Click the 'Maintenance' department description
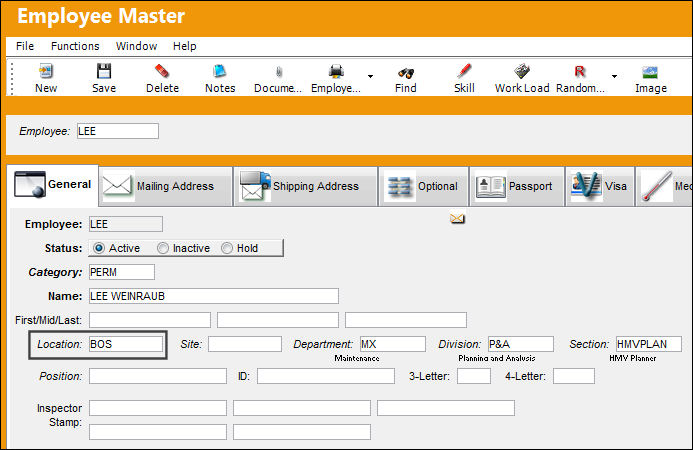Screen dimensions: 693x450 pos(357,358)
